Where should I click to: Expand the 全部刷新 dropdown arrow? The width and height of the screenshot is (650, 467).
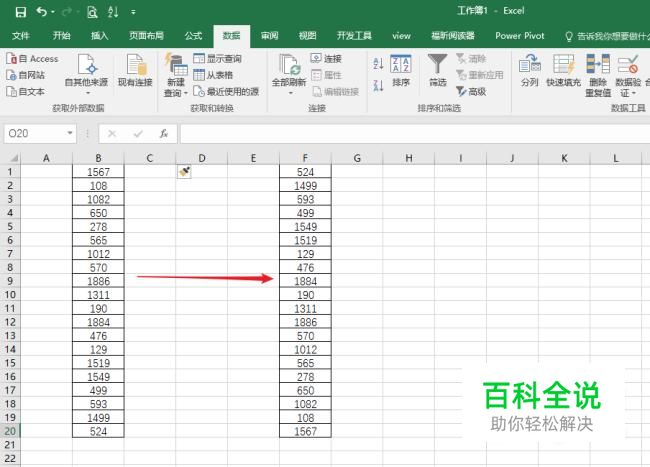click(290, 93)
